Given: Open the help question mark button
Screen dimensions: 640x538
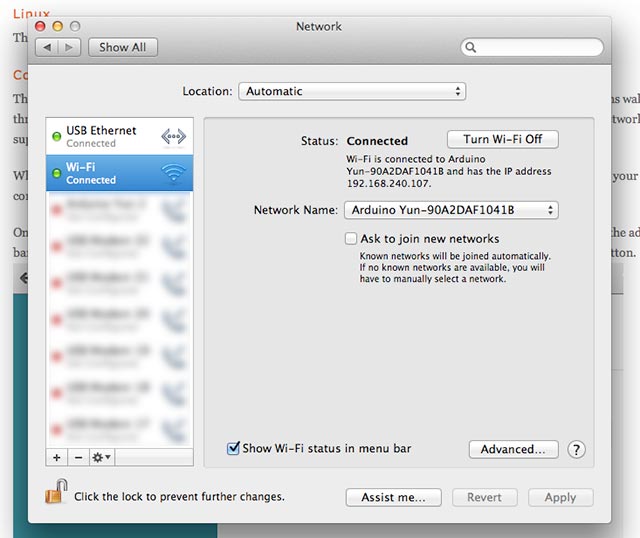Looking at the screenshot, I should [x=577, y=450].
